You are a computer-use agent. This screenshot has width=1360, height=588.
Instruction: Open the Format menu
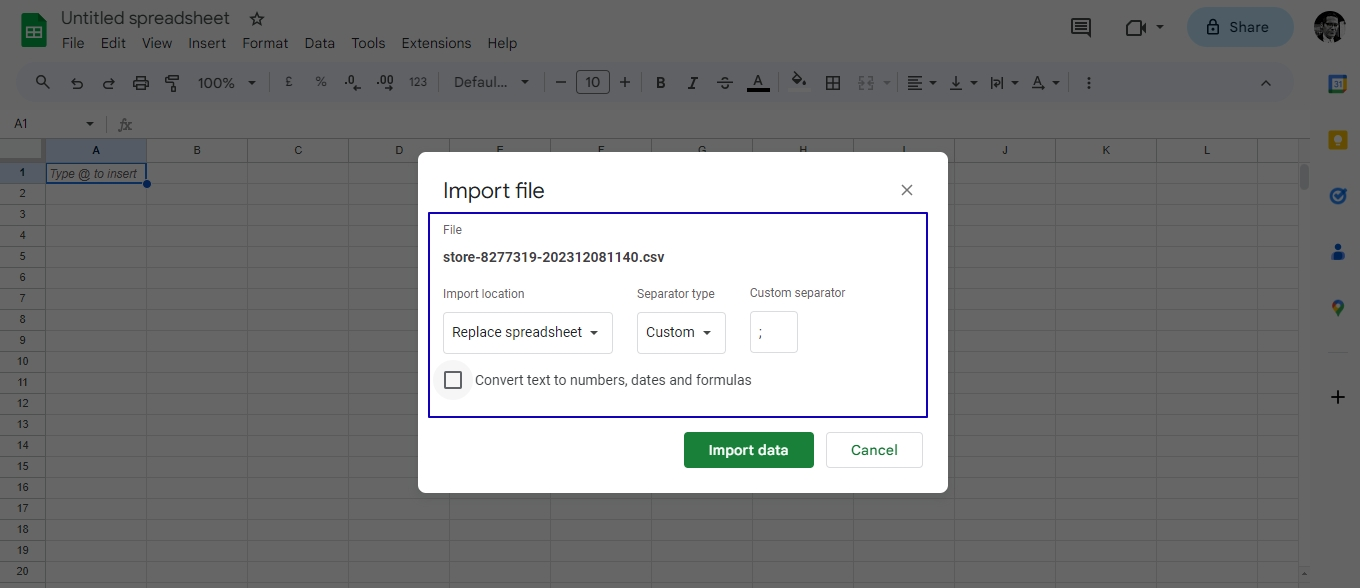[x=265, y=43]
